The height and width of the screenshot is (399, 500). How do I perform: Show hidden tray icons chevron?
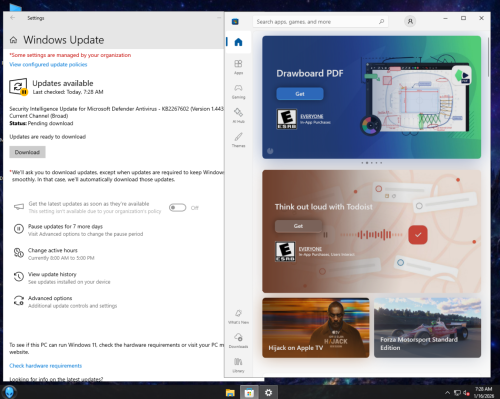tap(447, 393)
